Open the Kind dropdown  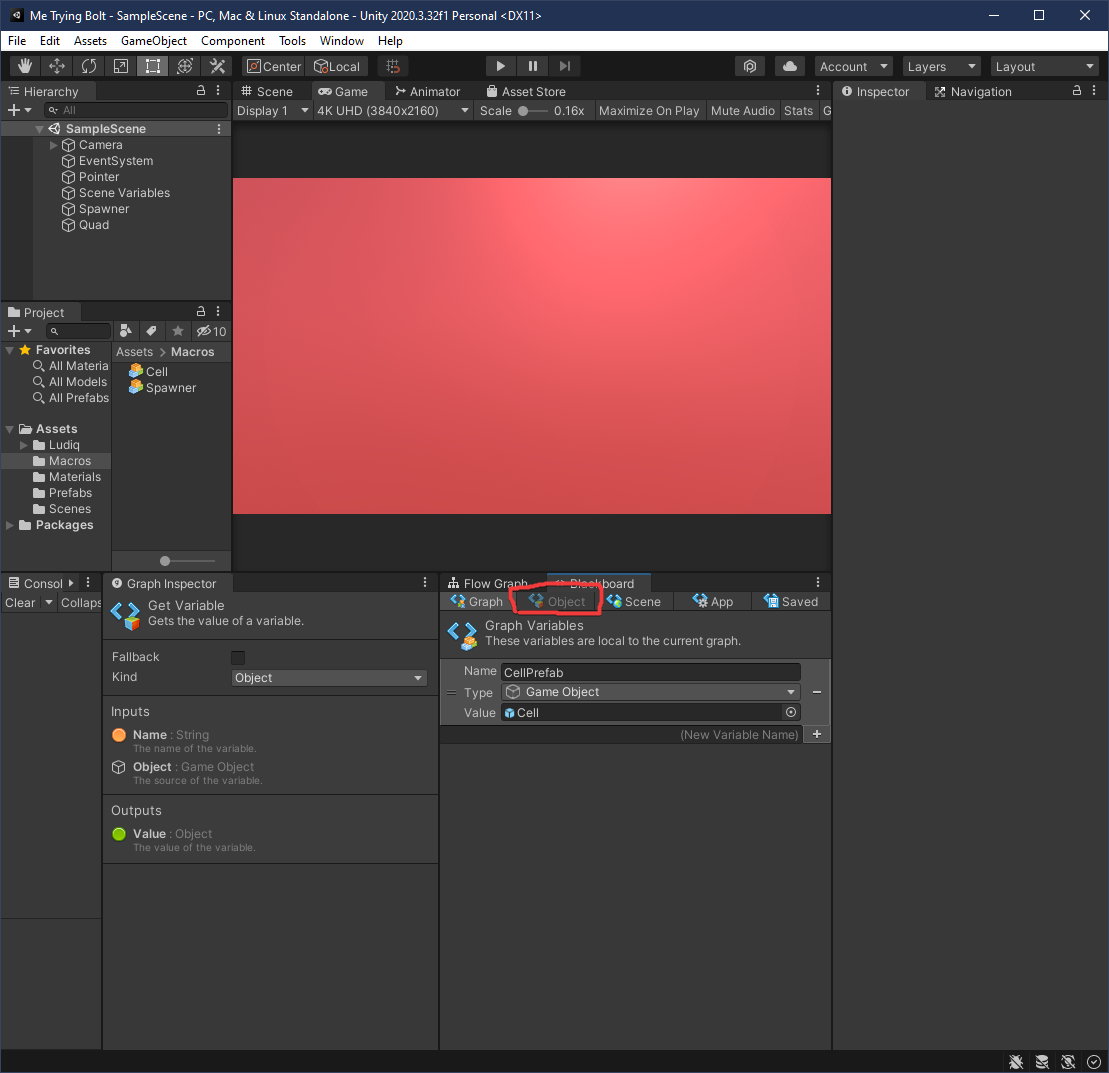point(329,678)
